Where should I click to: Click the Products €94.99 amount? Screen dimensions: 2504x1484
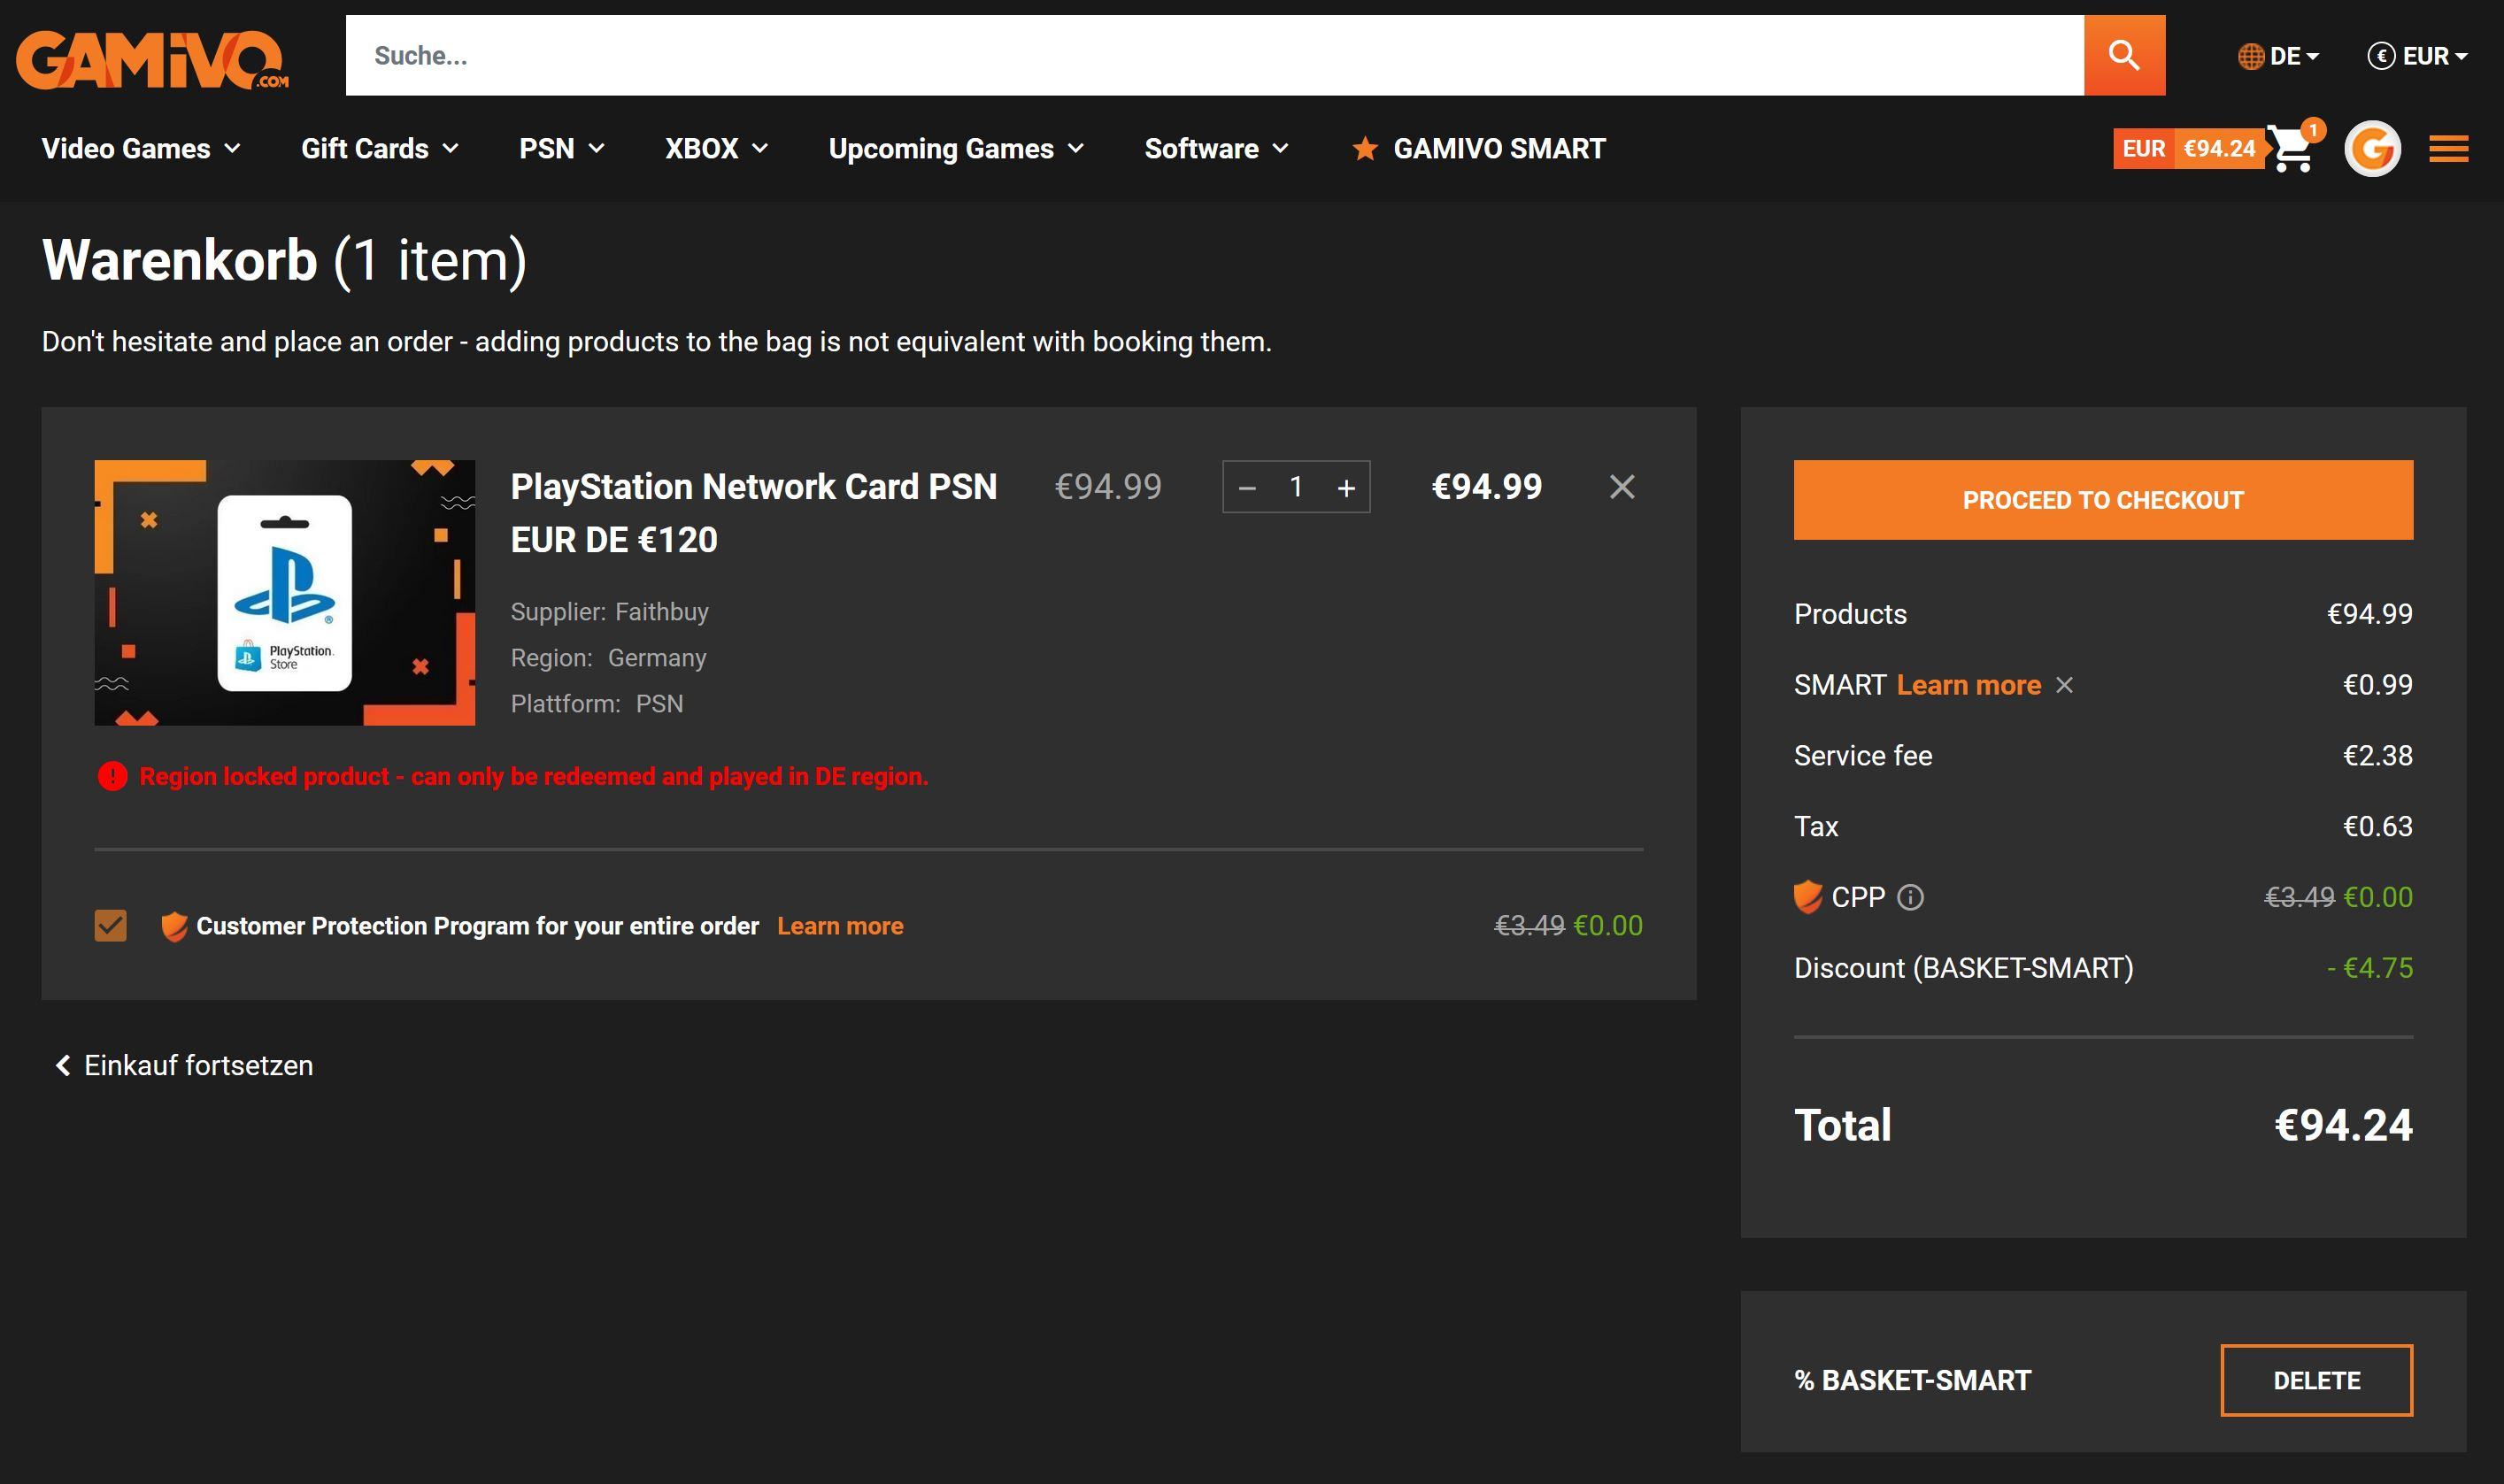point(2369,614)
